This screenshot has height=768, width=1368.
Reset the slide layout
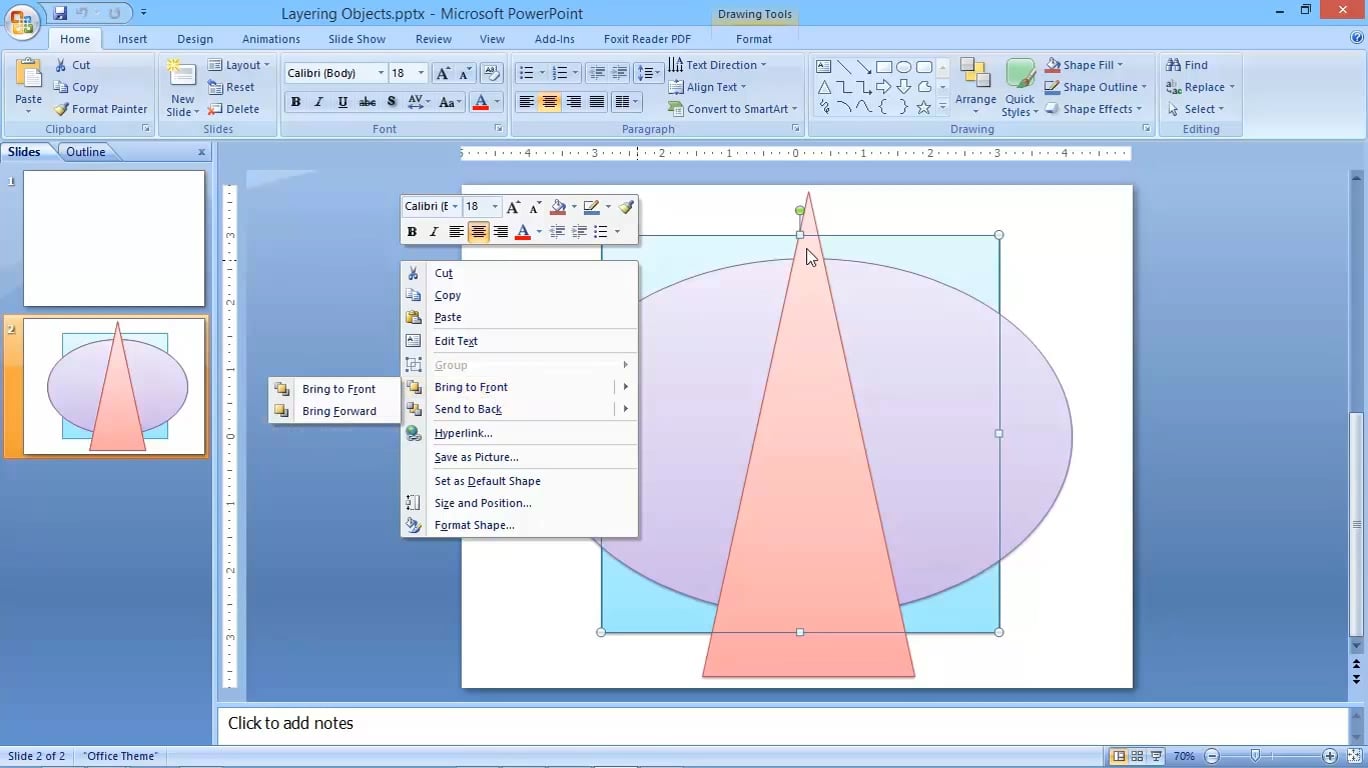(232, 87)
